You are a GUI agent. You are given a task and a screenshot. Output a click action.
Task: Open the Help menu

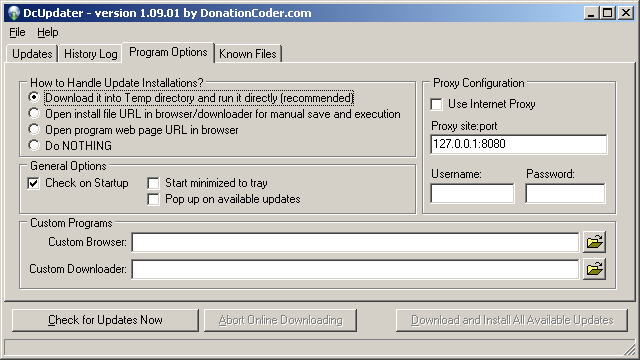click(x=47, y=32)
